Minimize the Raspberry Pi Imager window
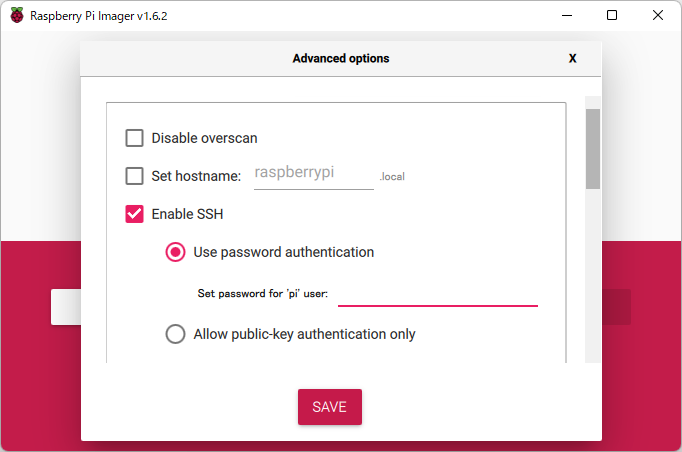The image size is (682, 452). (x=567, y=15)
